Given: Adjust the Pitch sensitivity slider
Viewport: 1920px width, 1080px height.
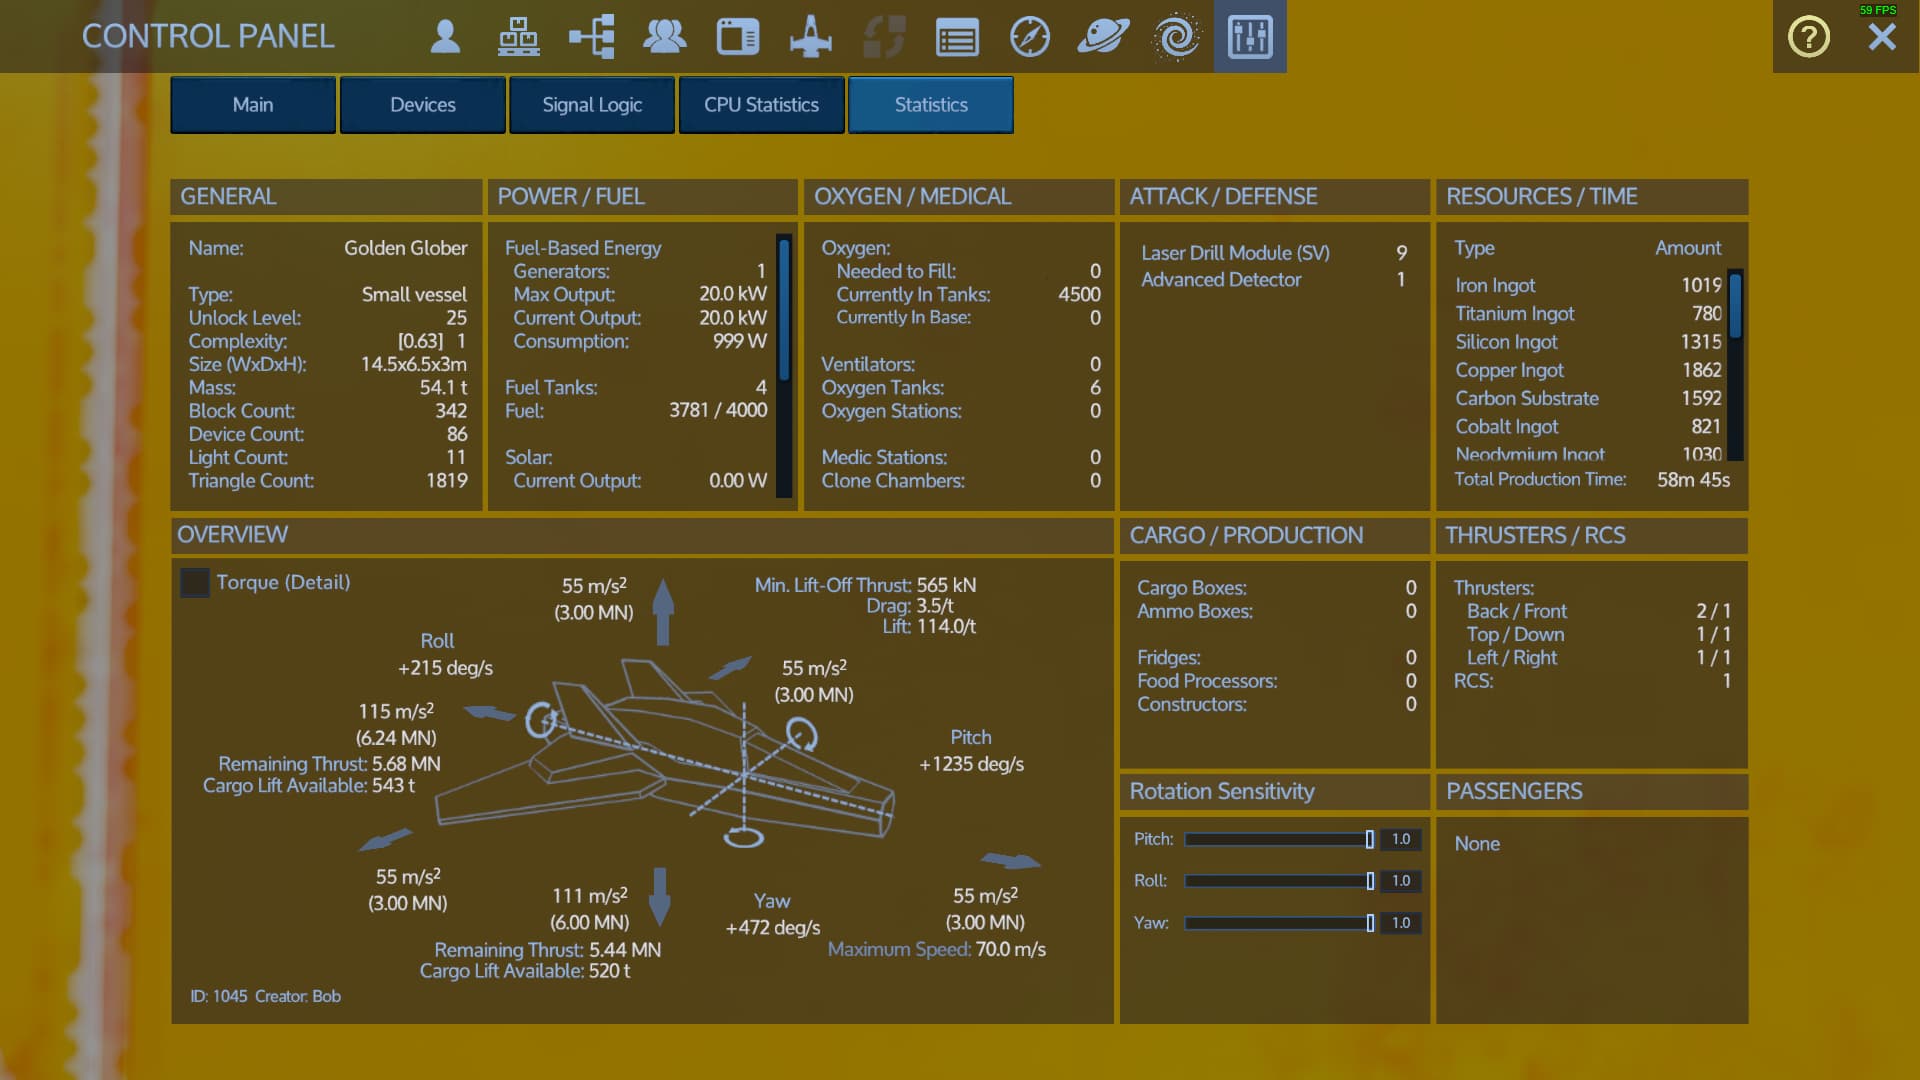Looking at the screenshot, I should tap(1278, 840).
